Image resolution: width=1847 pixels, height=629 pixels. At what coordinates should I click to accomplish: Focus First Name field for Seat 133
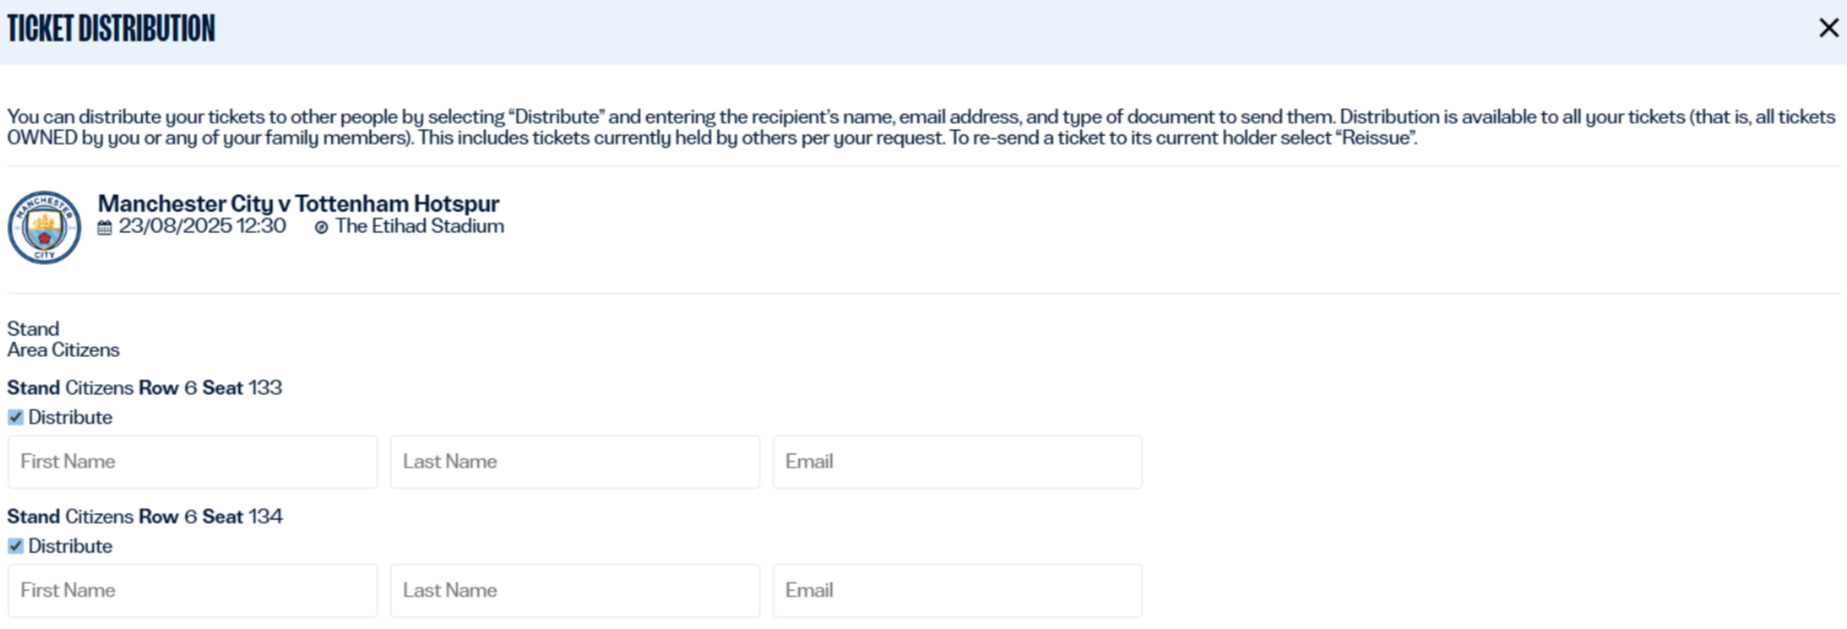point(193,462)
